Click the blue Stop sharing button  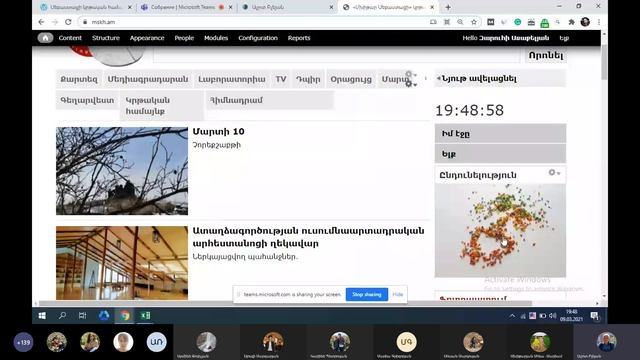click(x=367, y=294)
